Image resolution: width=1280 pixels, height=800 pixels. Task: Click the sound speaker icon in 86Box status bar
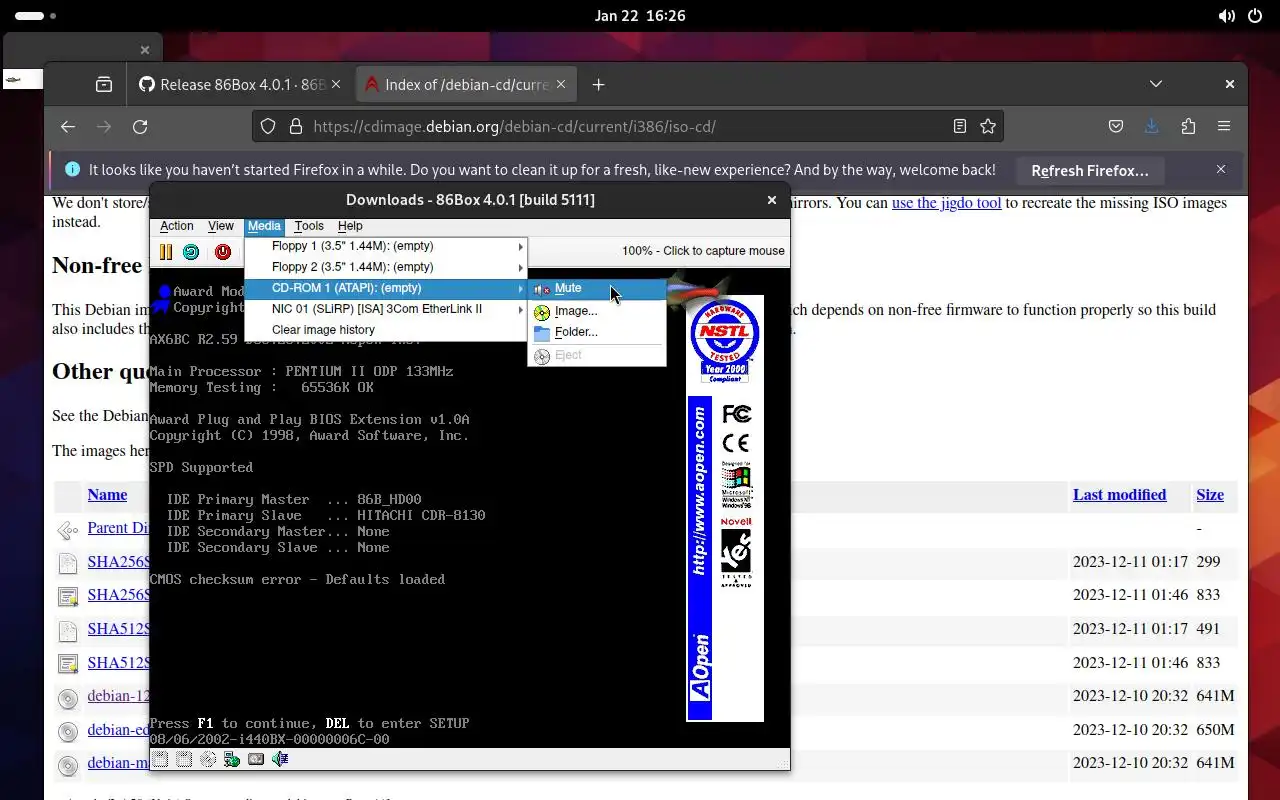point(280,760)
